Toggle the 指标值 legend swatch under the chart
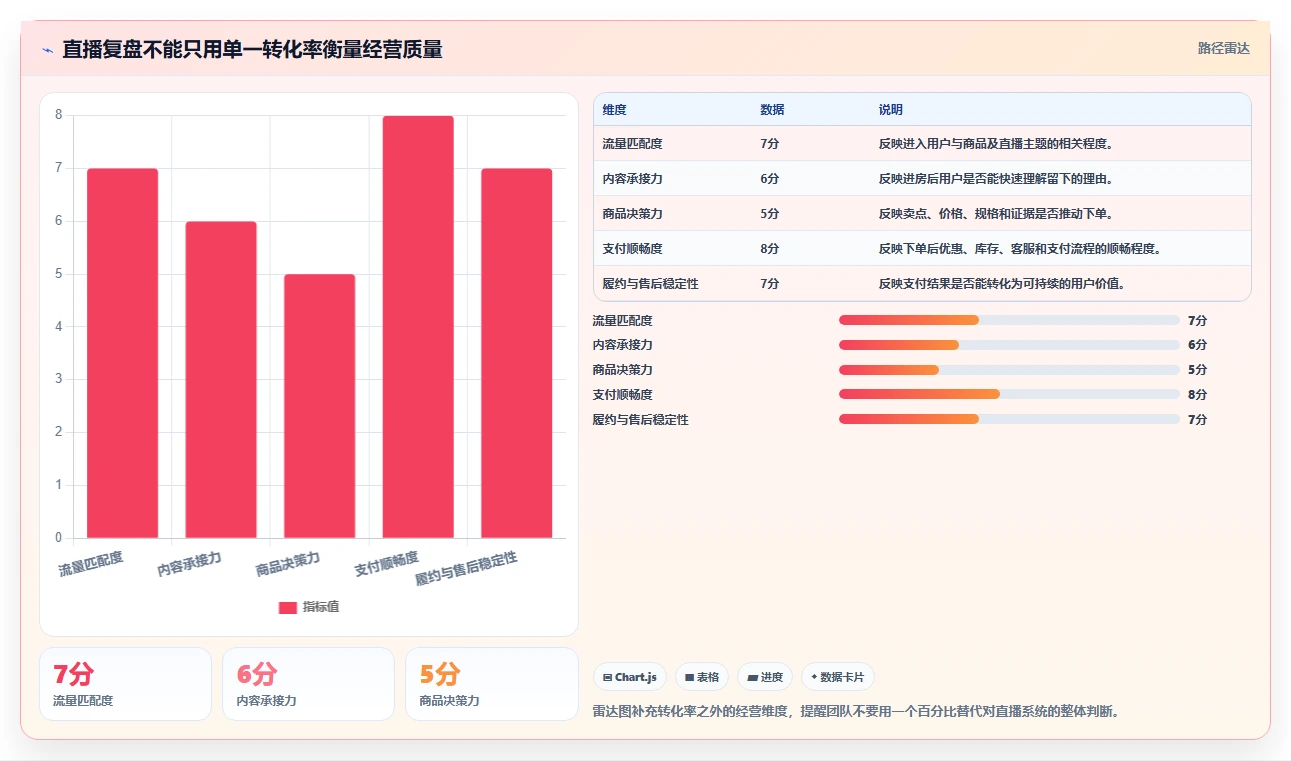 point(288,607)
